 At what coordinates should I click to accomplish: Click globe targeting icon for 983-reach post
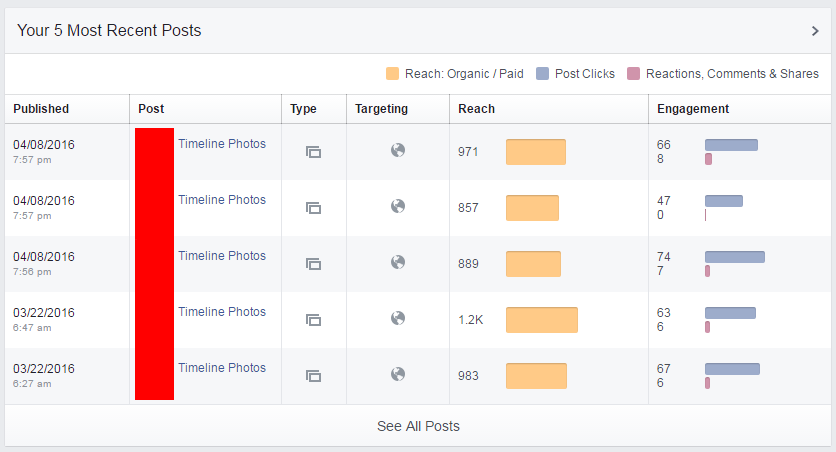point(398,374)
